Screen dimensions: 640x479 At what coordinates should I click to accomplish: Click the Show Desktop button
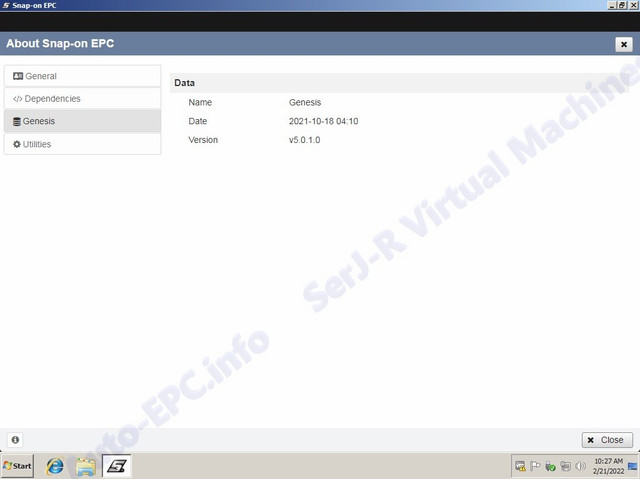click(x=633, y=466)
